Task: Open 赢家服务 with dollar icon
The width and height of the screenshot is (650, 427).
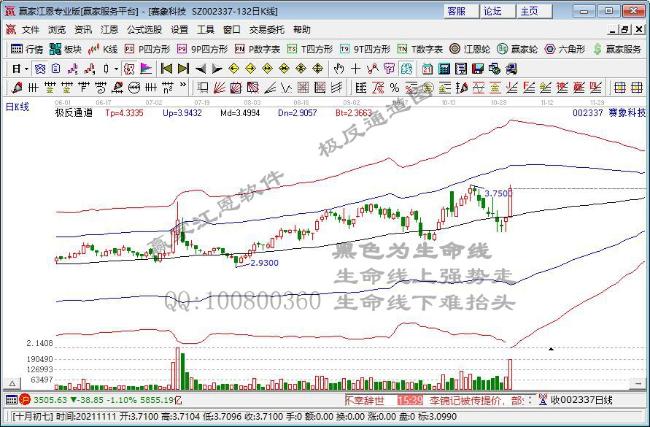Action: (617, 49)
